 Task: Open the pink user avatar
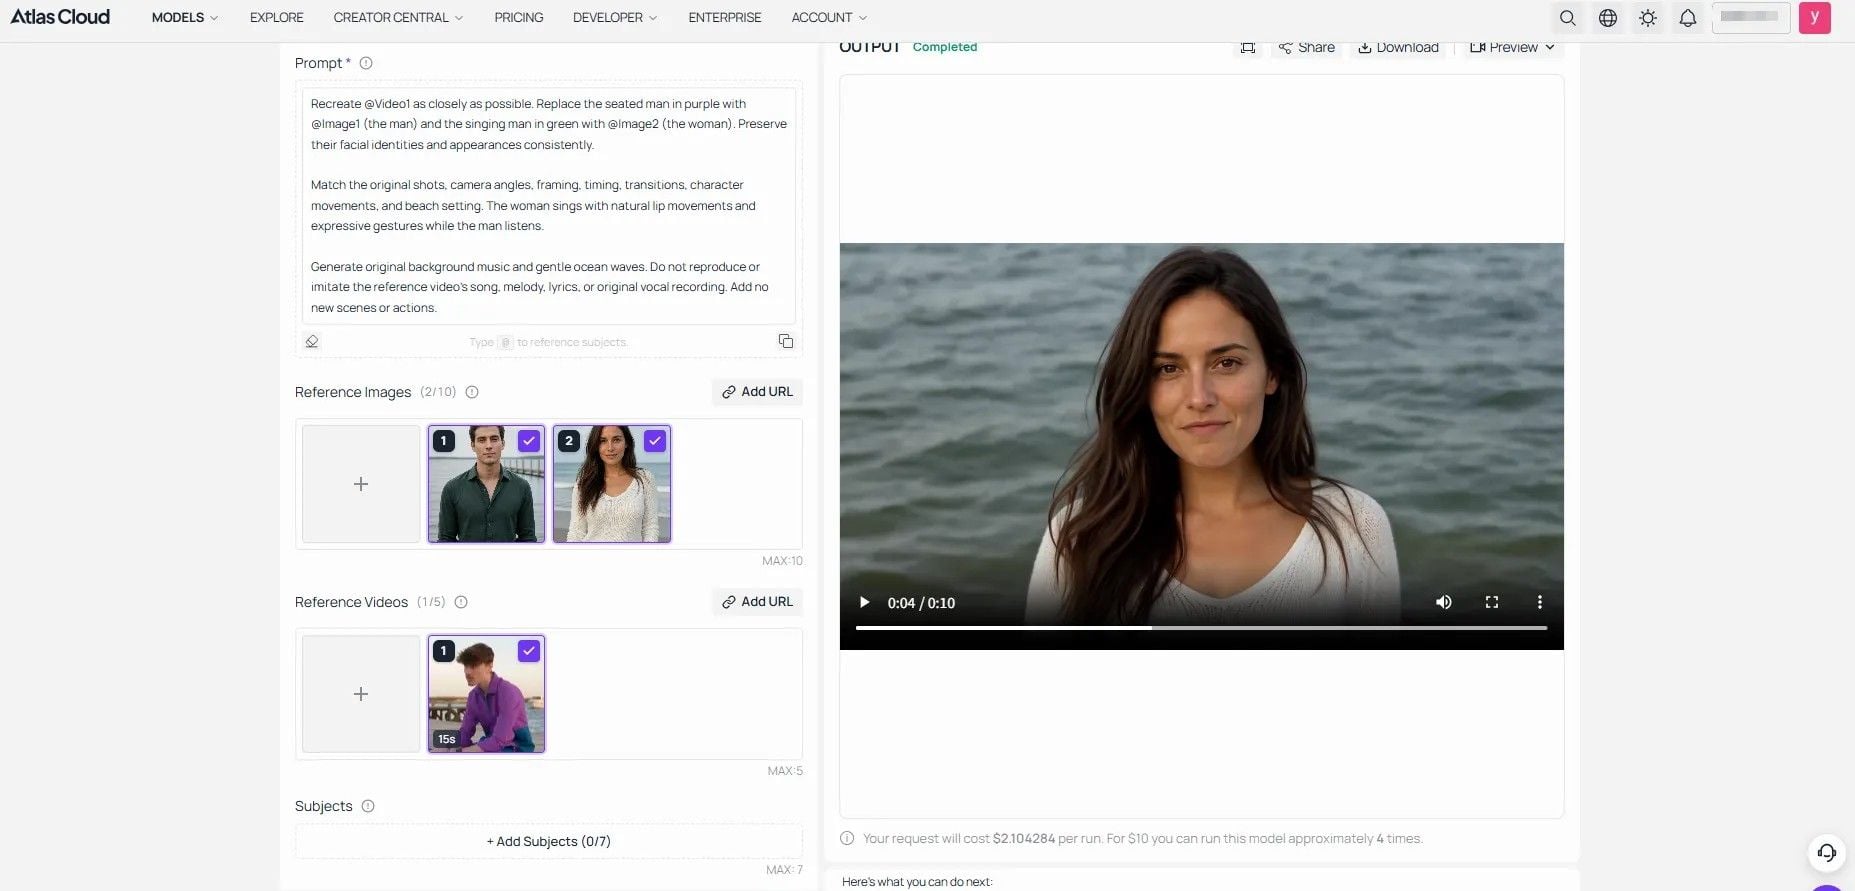click(1814, 18)
